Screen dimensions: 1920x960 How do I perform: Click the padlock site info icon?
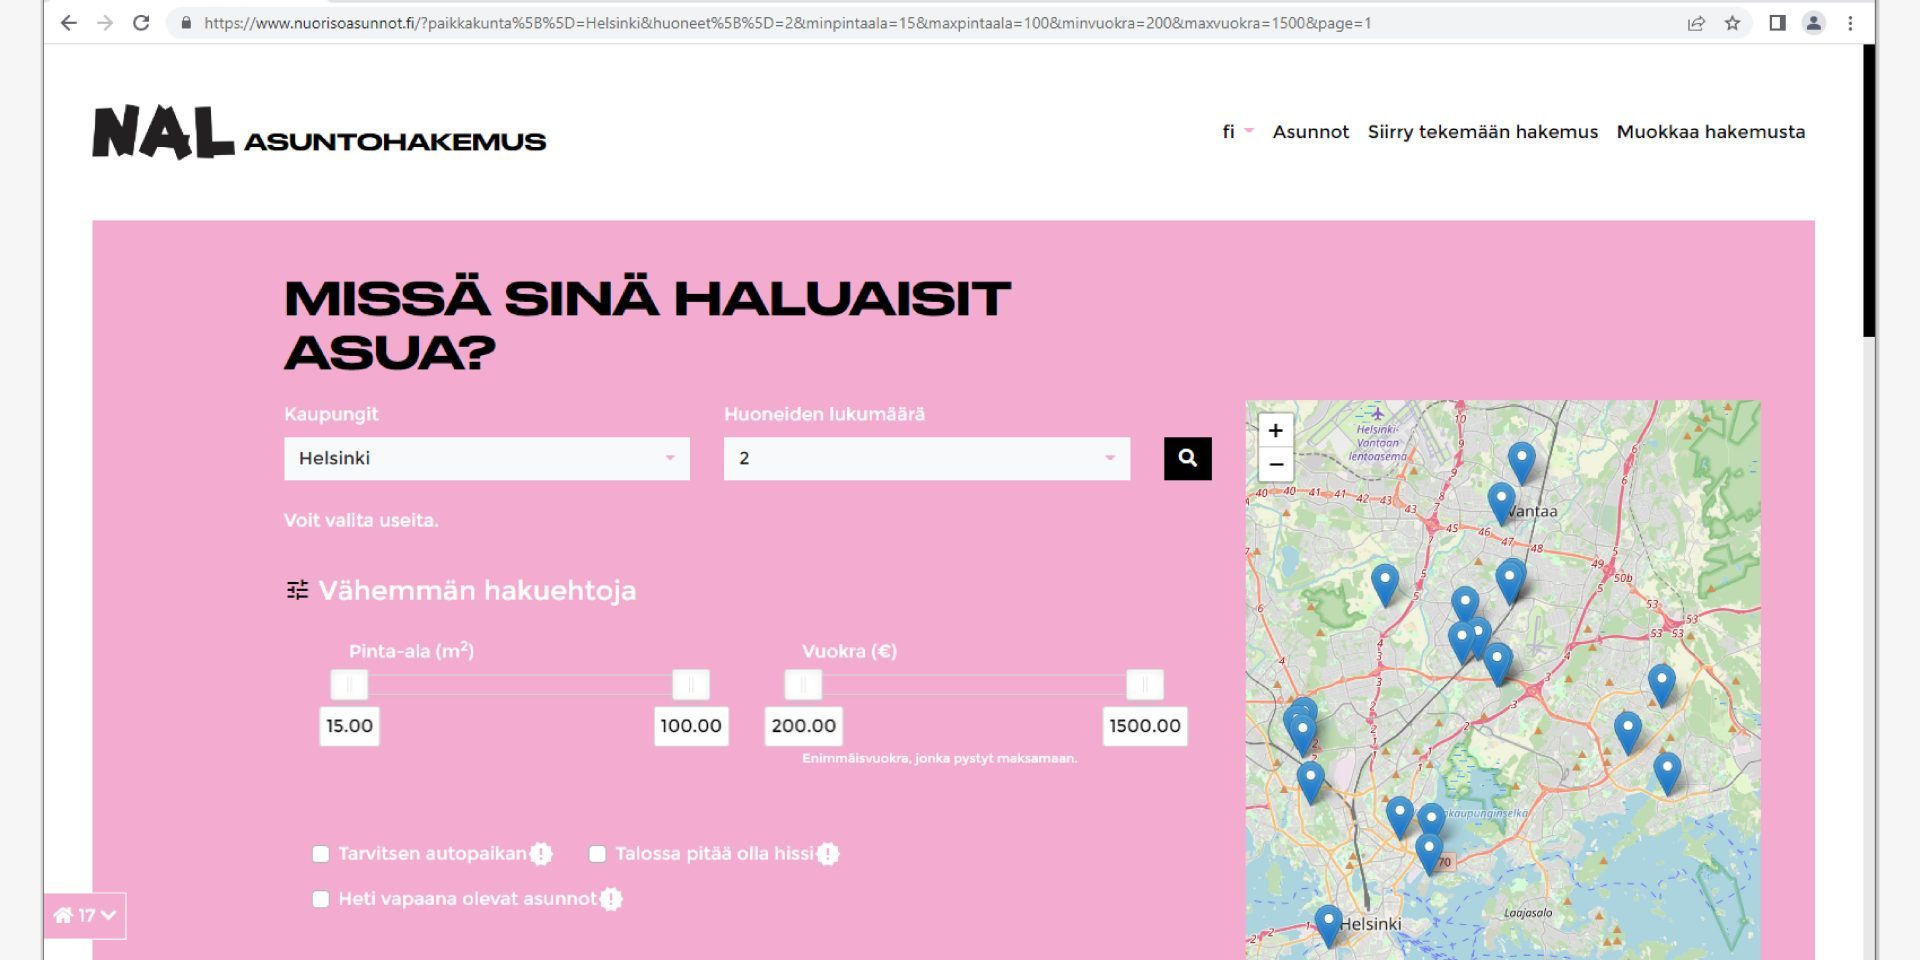(x=186, y=23)
